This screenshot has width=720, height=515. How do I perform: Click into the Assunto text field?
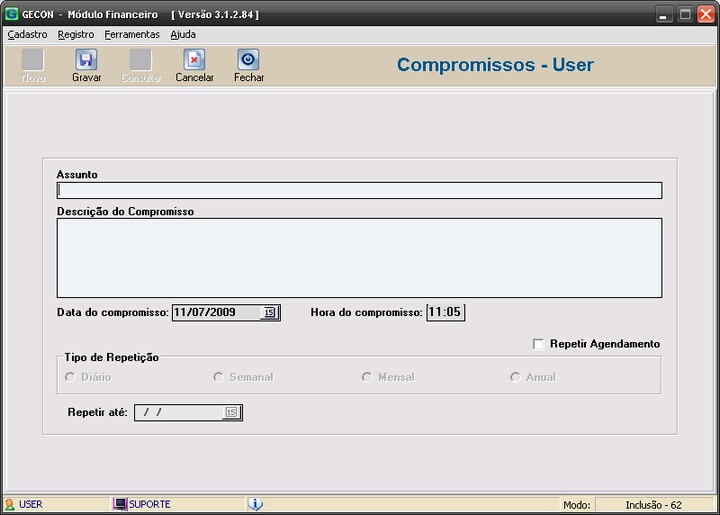tap(359, 190)
